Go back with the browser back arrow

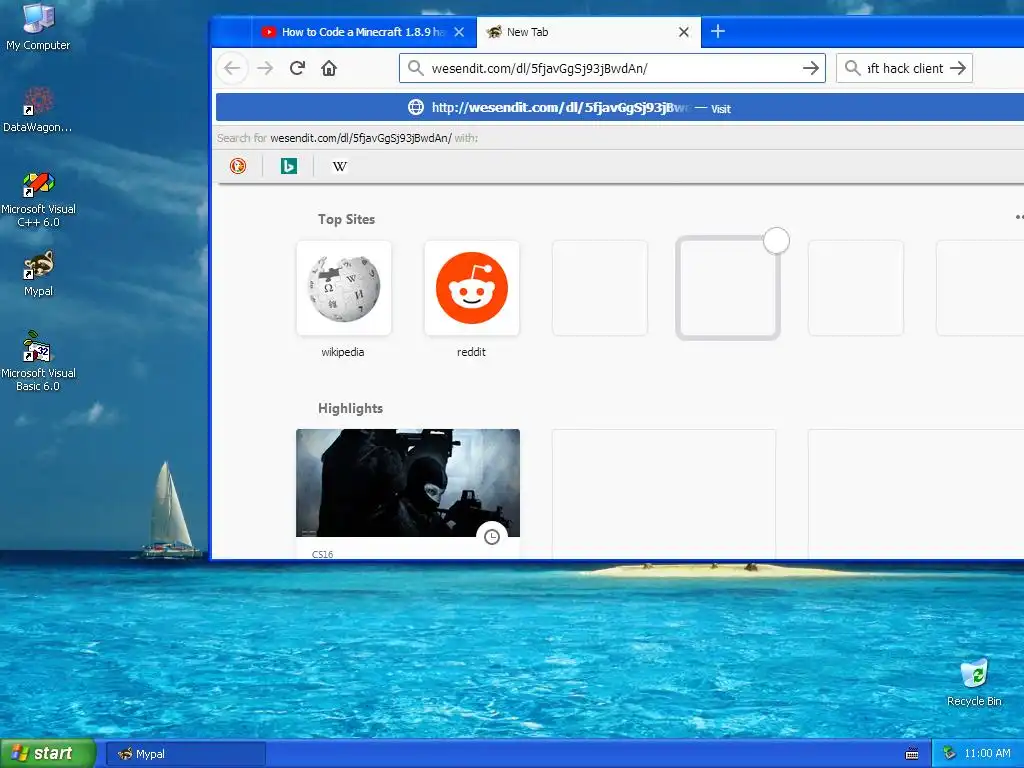coord(232,68)
